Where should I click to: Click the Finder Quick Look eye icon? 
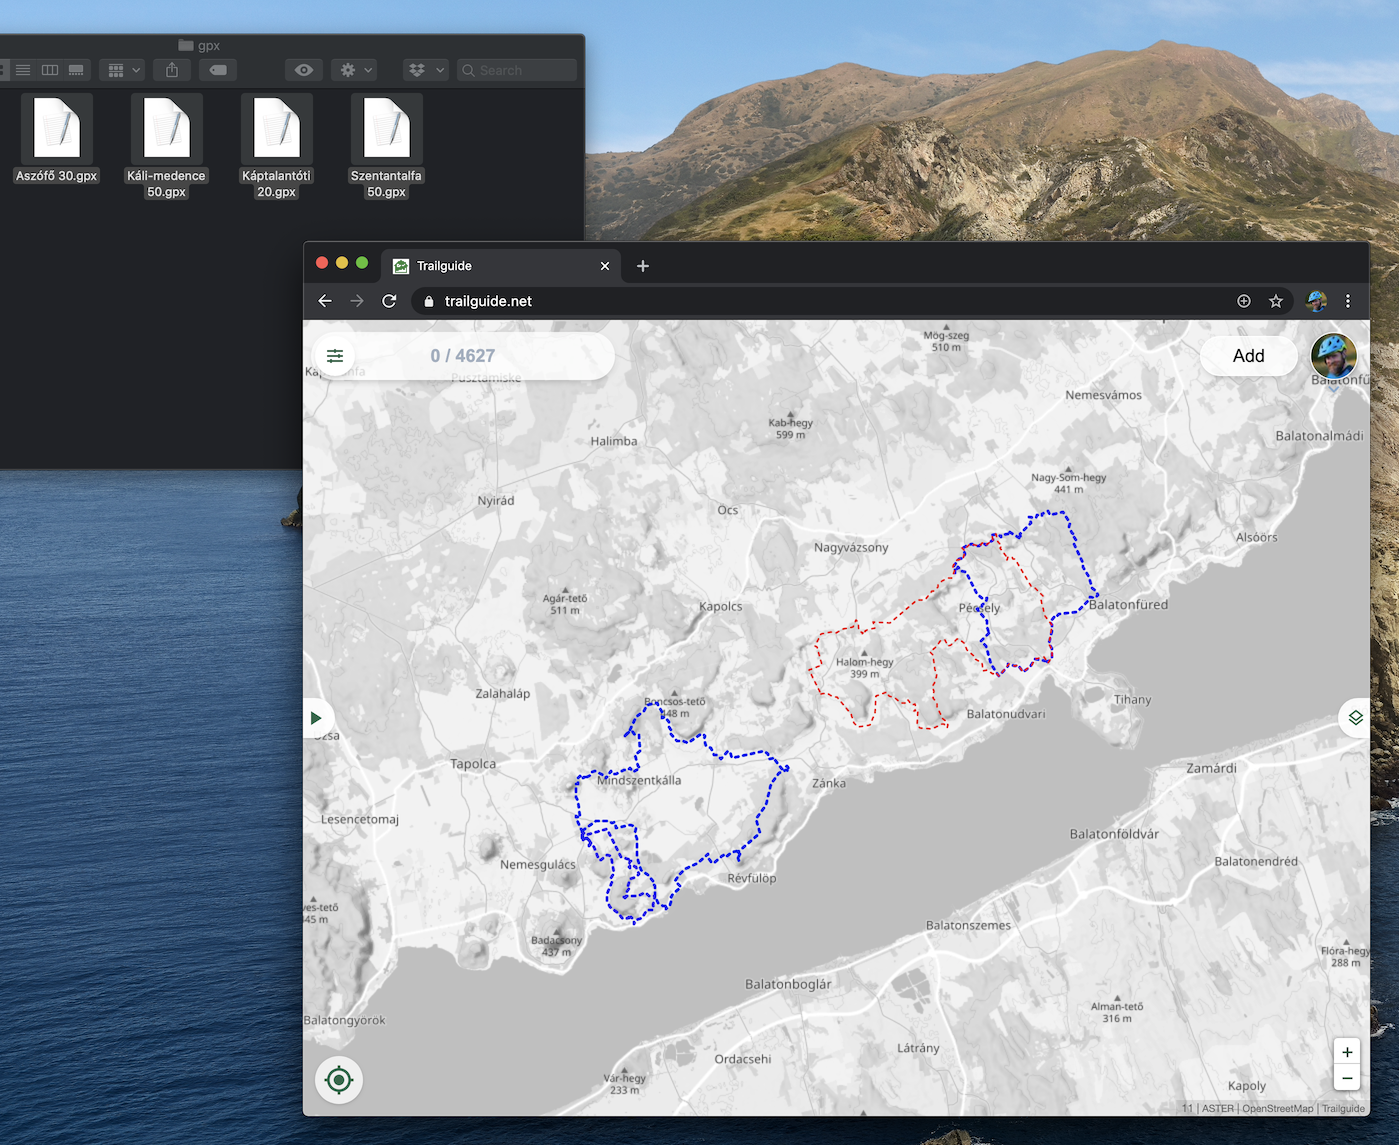pos(304,70)
